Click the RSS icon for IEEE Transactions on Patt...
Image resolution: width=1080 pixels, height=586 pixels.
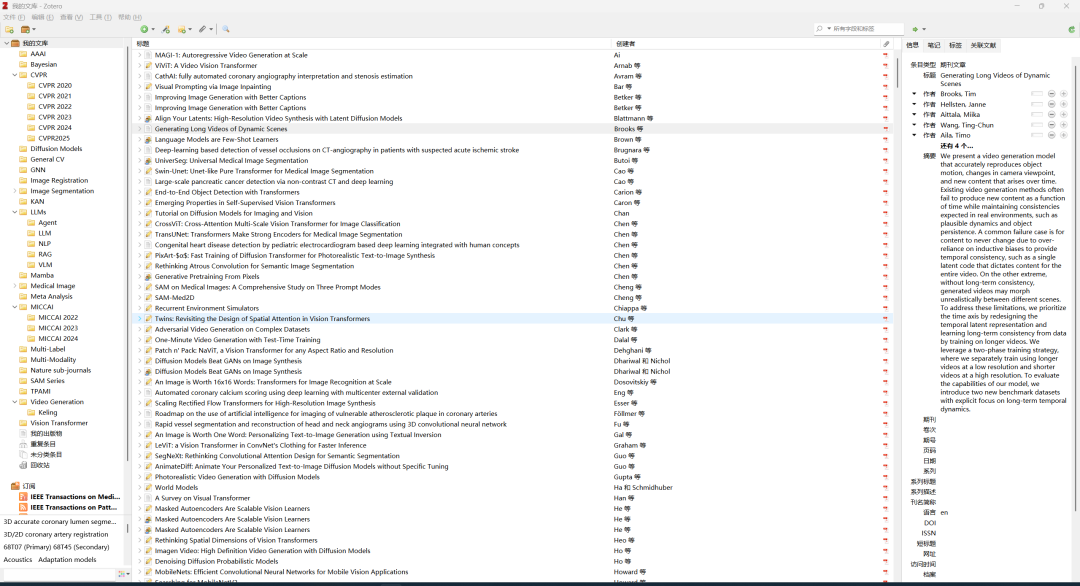(23, 507)
